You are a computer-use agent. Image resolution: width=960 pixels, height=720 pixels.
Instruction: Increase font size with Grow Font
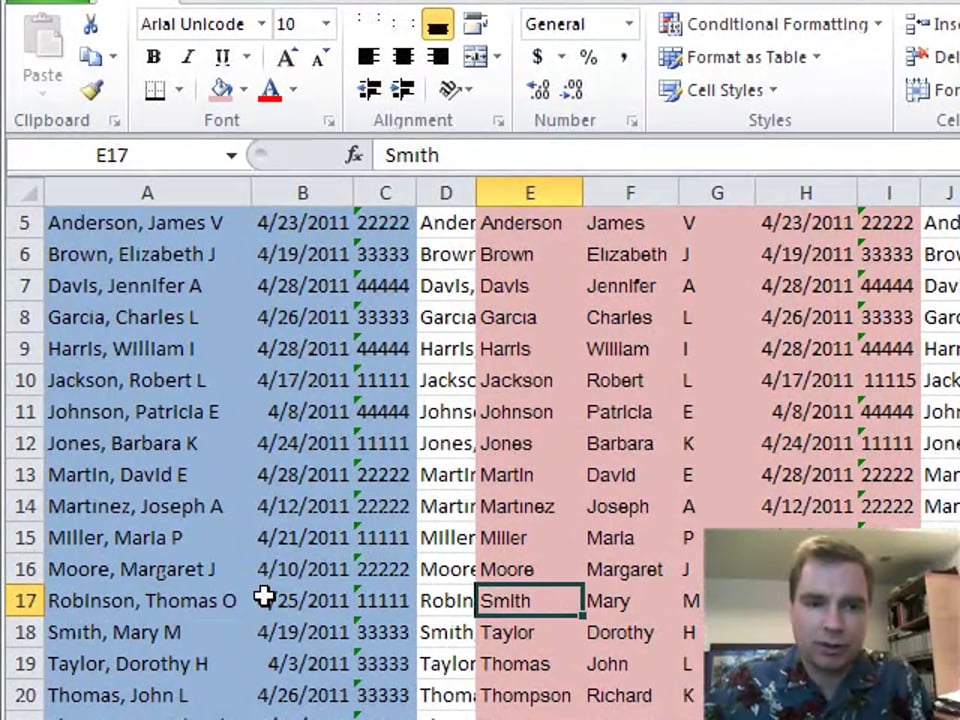pos(287,58)
